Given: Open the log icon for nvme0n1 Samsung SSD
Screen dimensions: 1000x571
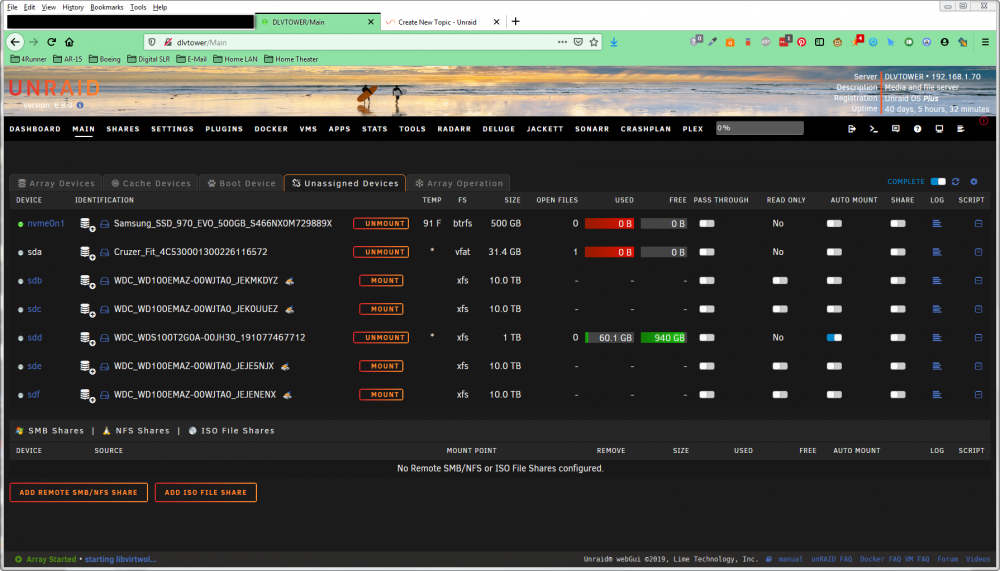Looking at the screenshot, I should click(936, 223).
